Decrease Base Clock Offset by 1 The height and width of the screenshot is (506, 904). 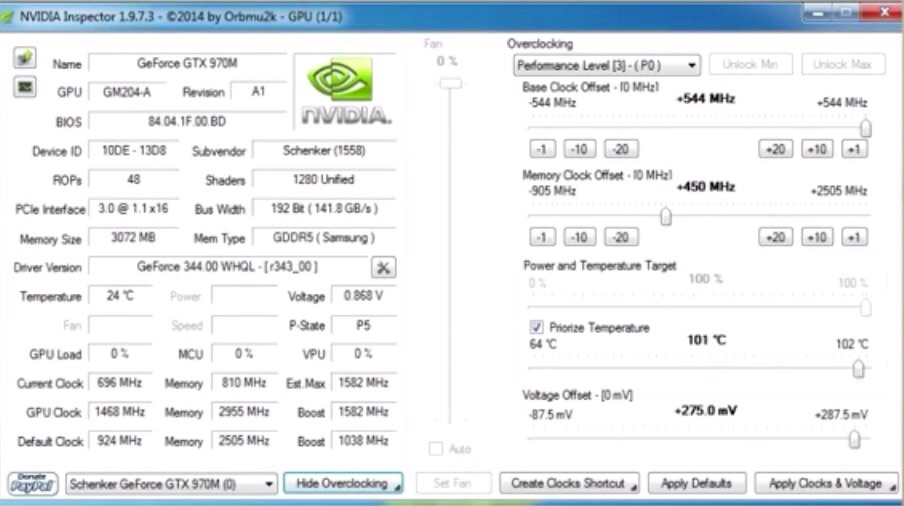pyautogui.click(x=542, y=149)
